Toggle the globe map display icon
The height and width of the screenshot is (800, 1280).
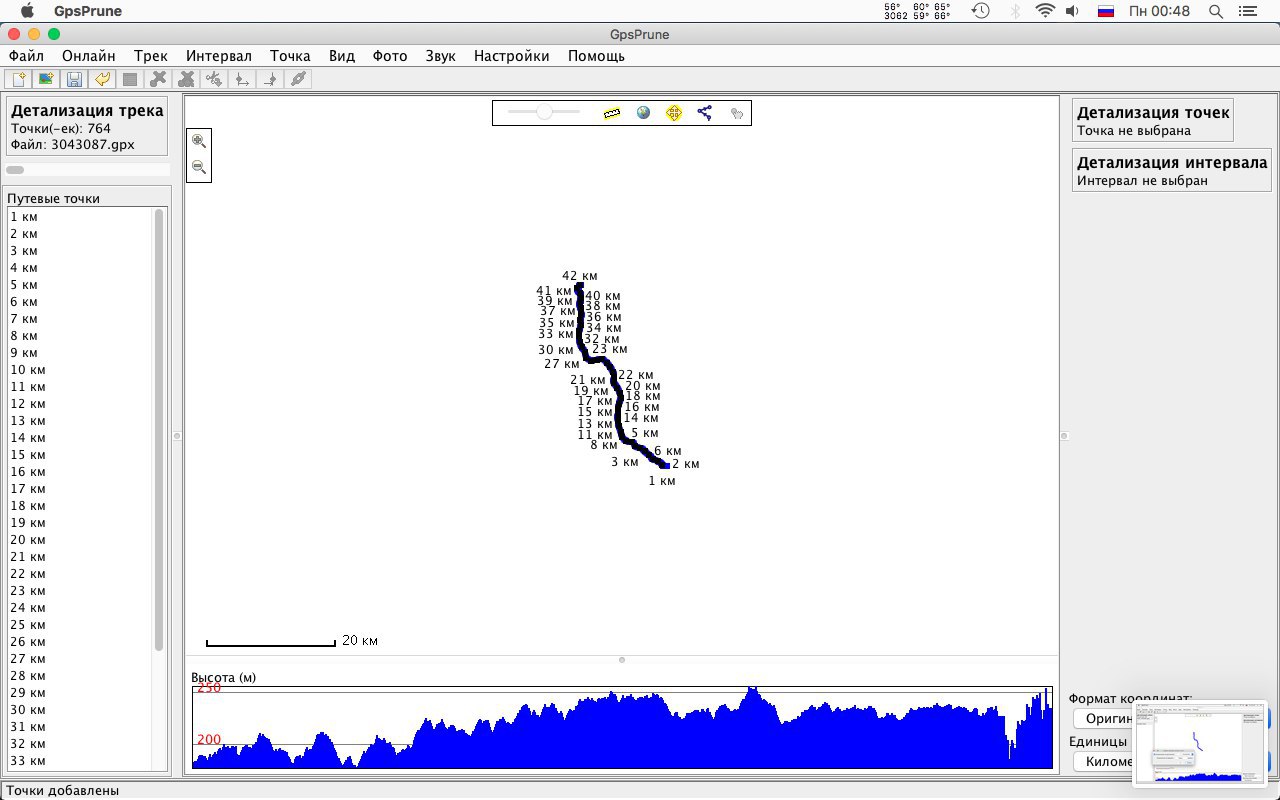click(x=643, y=113)
